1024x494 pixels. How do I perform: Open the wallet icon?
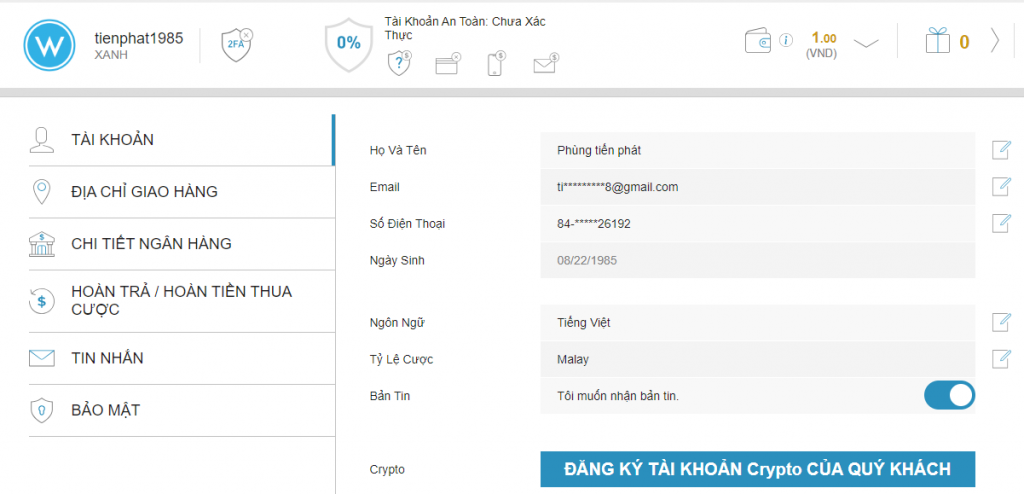tap(758, 41)
